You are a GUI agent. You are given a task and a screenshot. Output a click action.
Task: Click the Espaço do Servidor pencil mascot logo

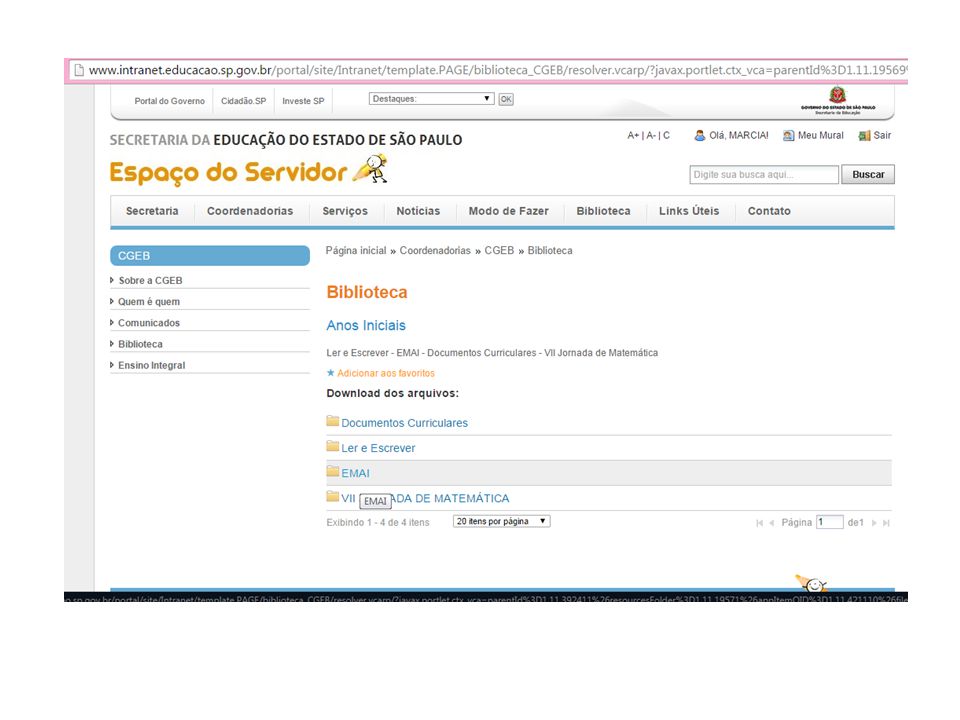370,169
